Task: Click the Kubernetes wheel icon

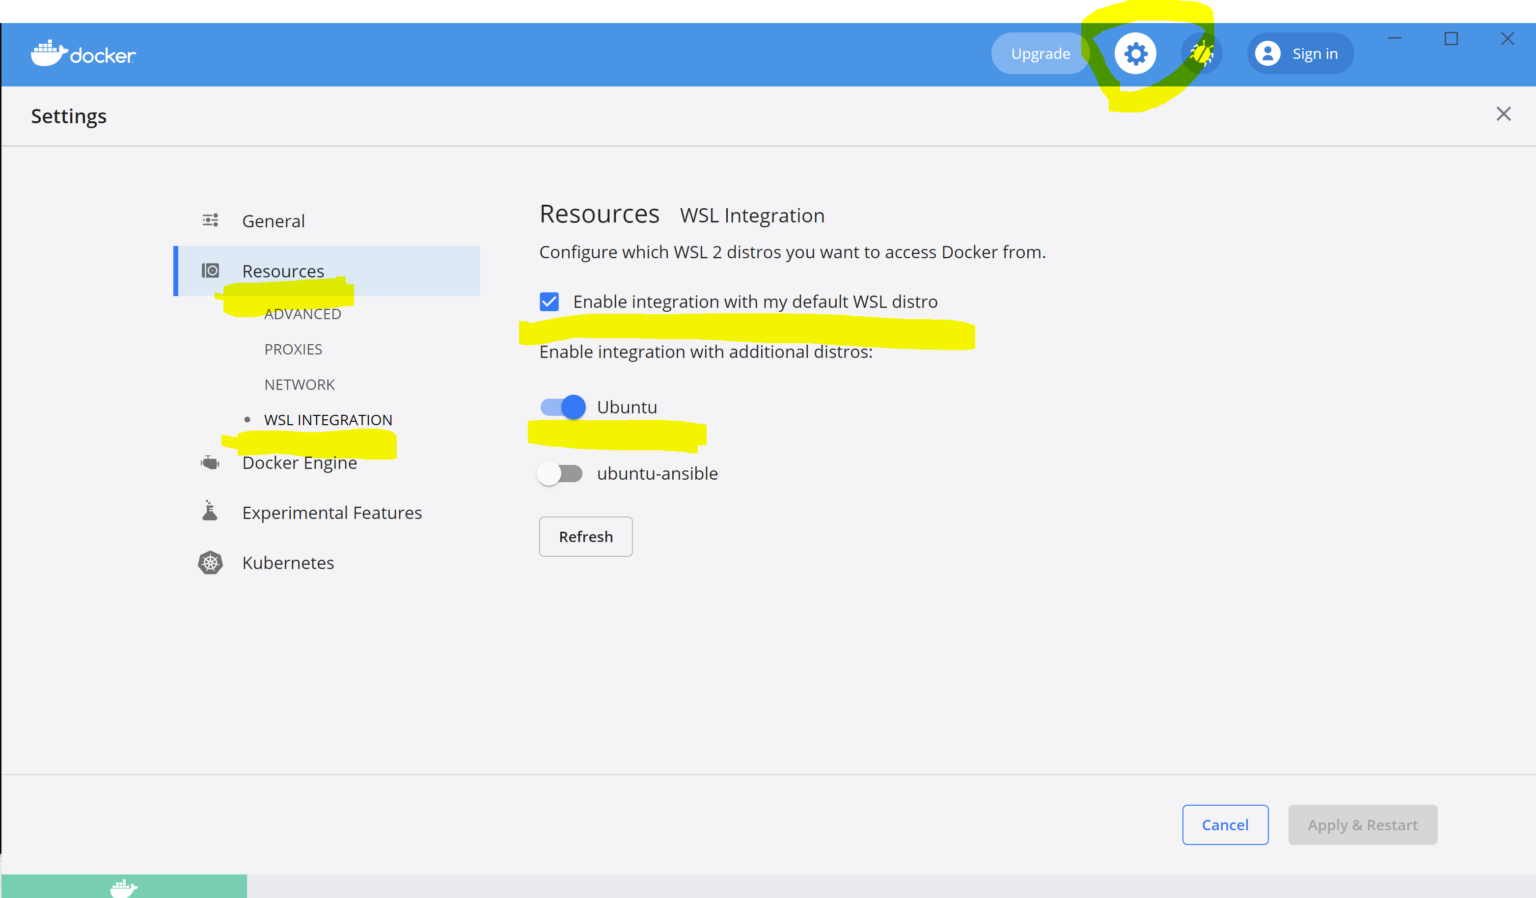Action: (210, 562)
